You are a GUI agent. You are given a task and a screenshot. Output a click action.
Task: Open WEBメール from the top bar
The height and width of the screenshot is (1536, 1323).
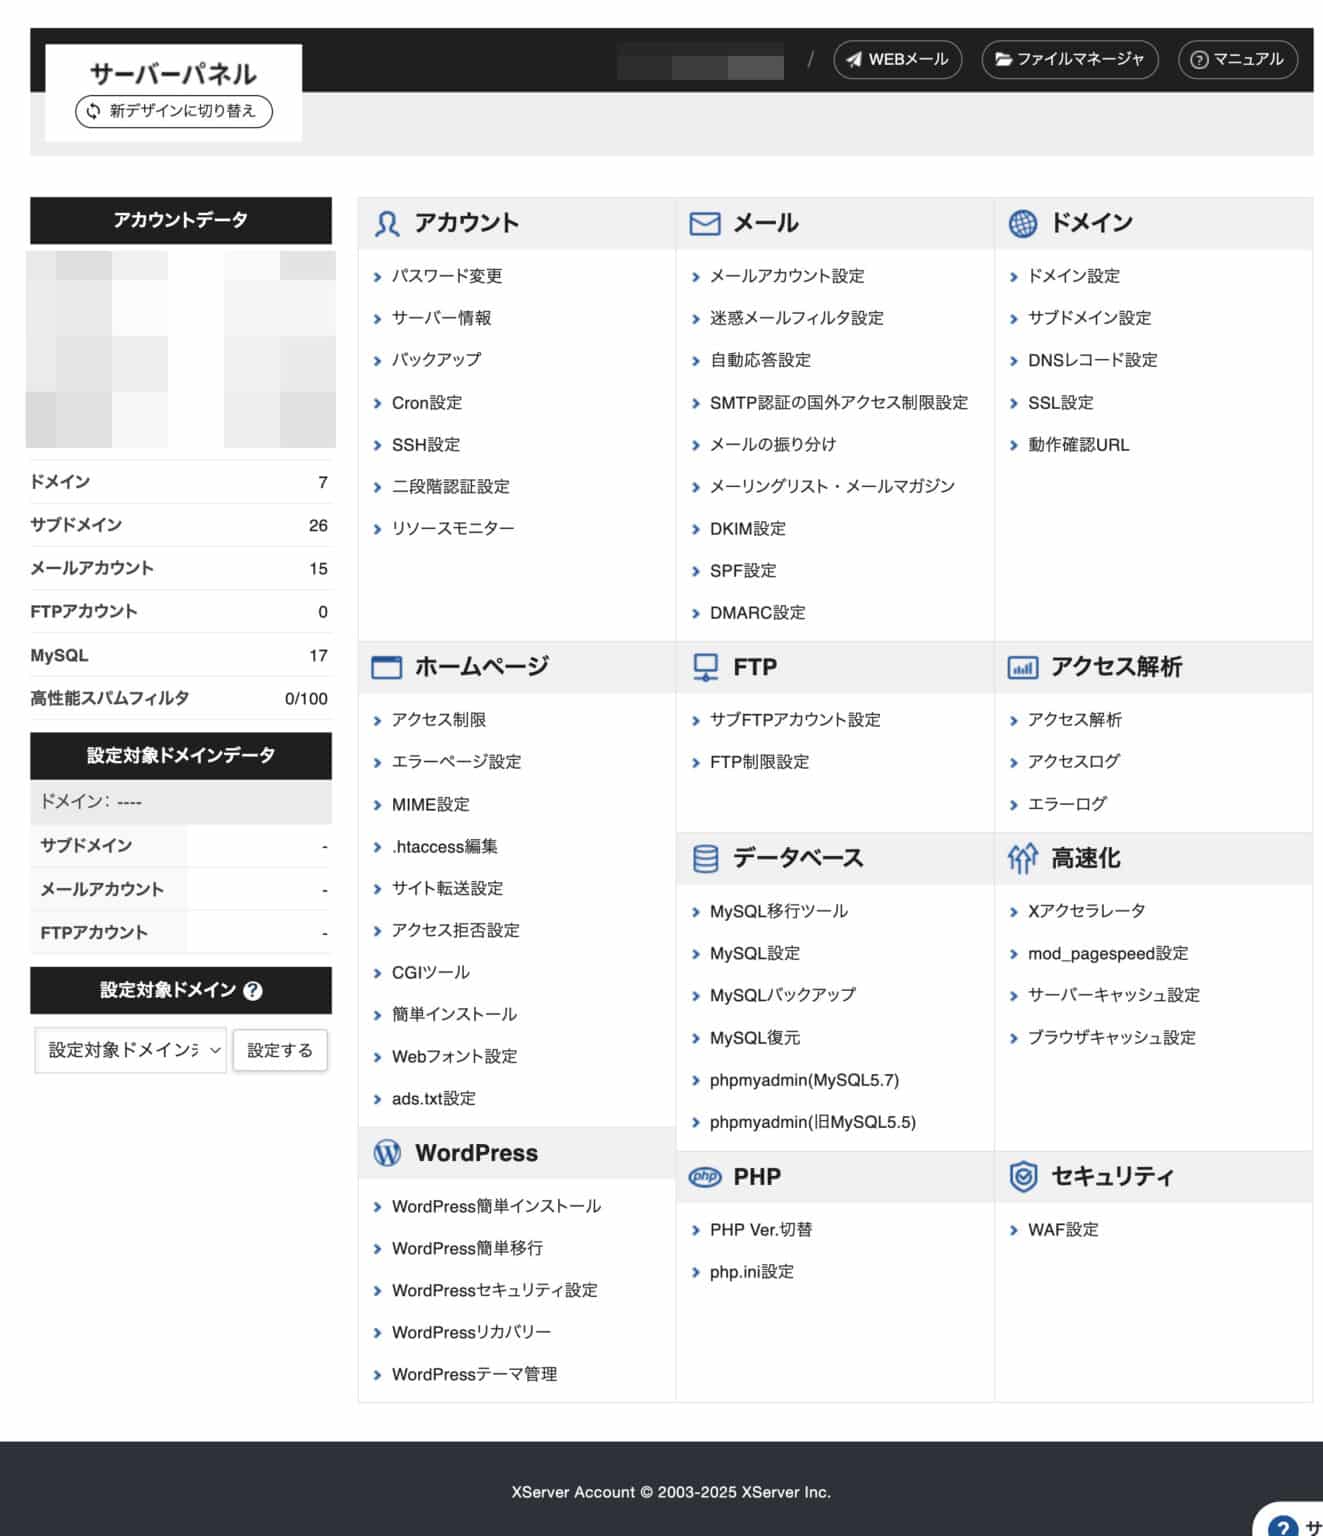(x=896, y=59)
